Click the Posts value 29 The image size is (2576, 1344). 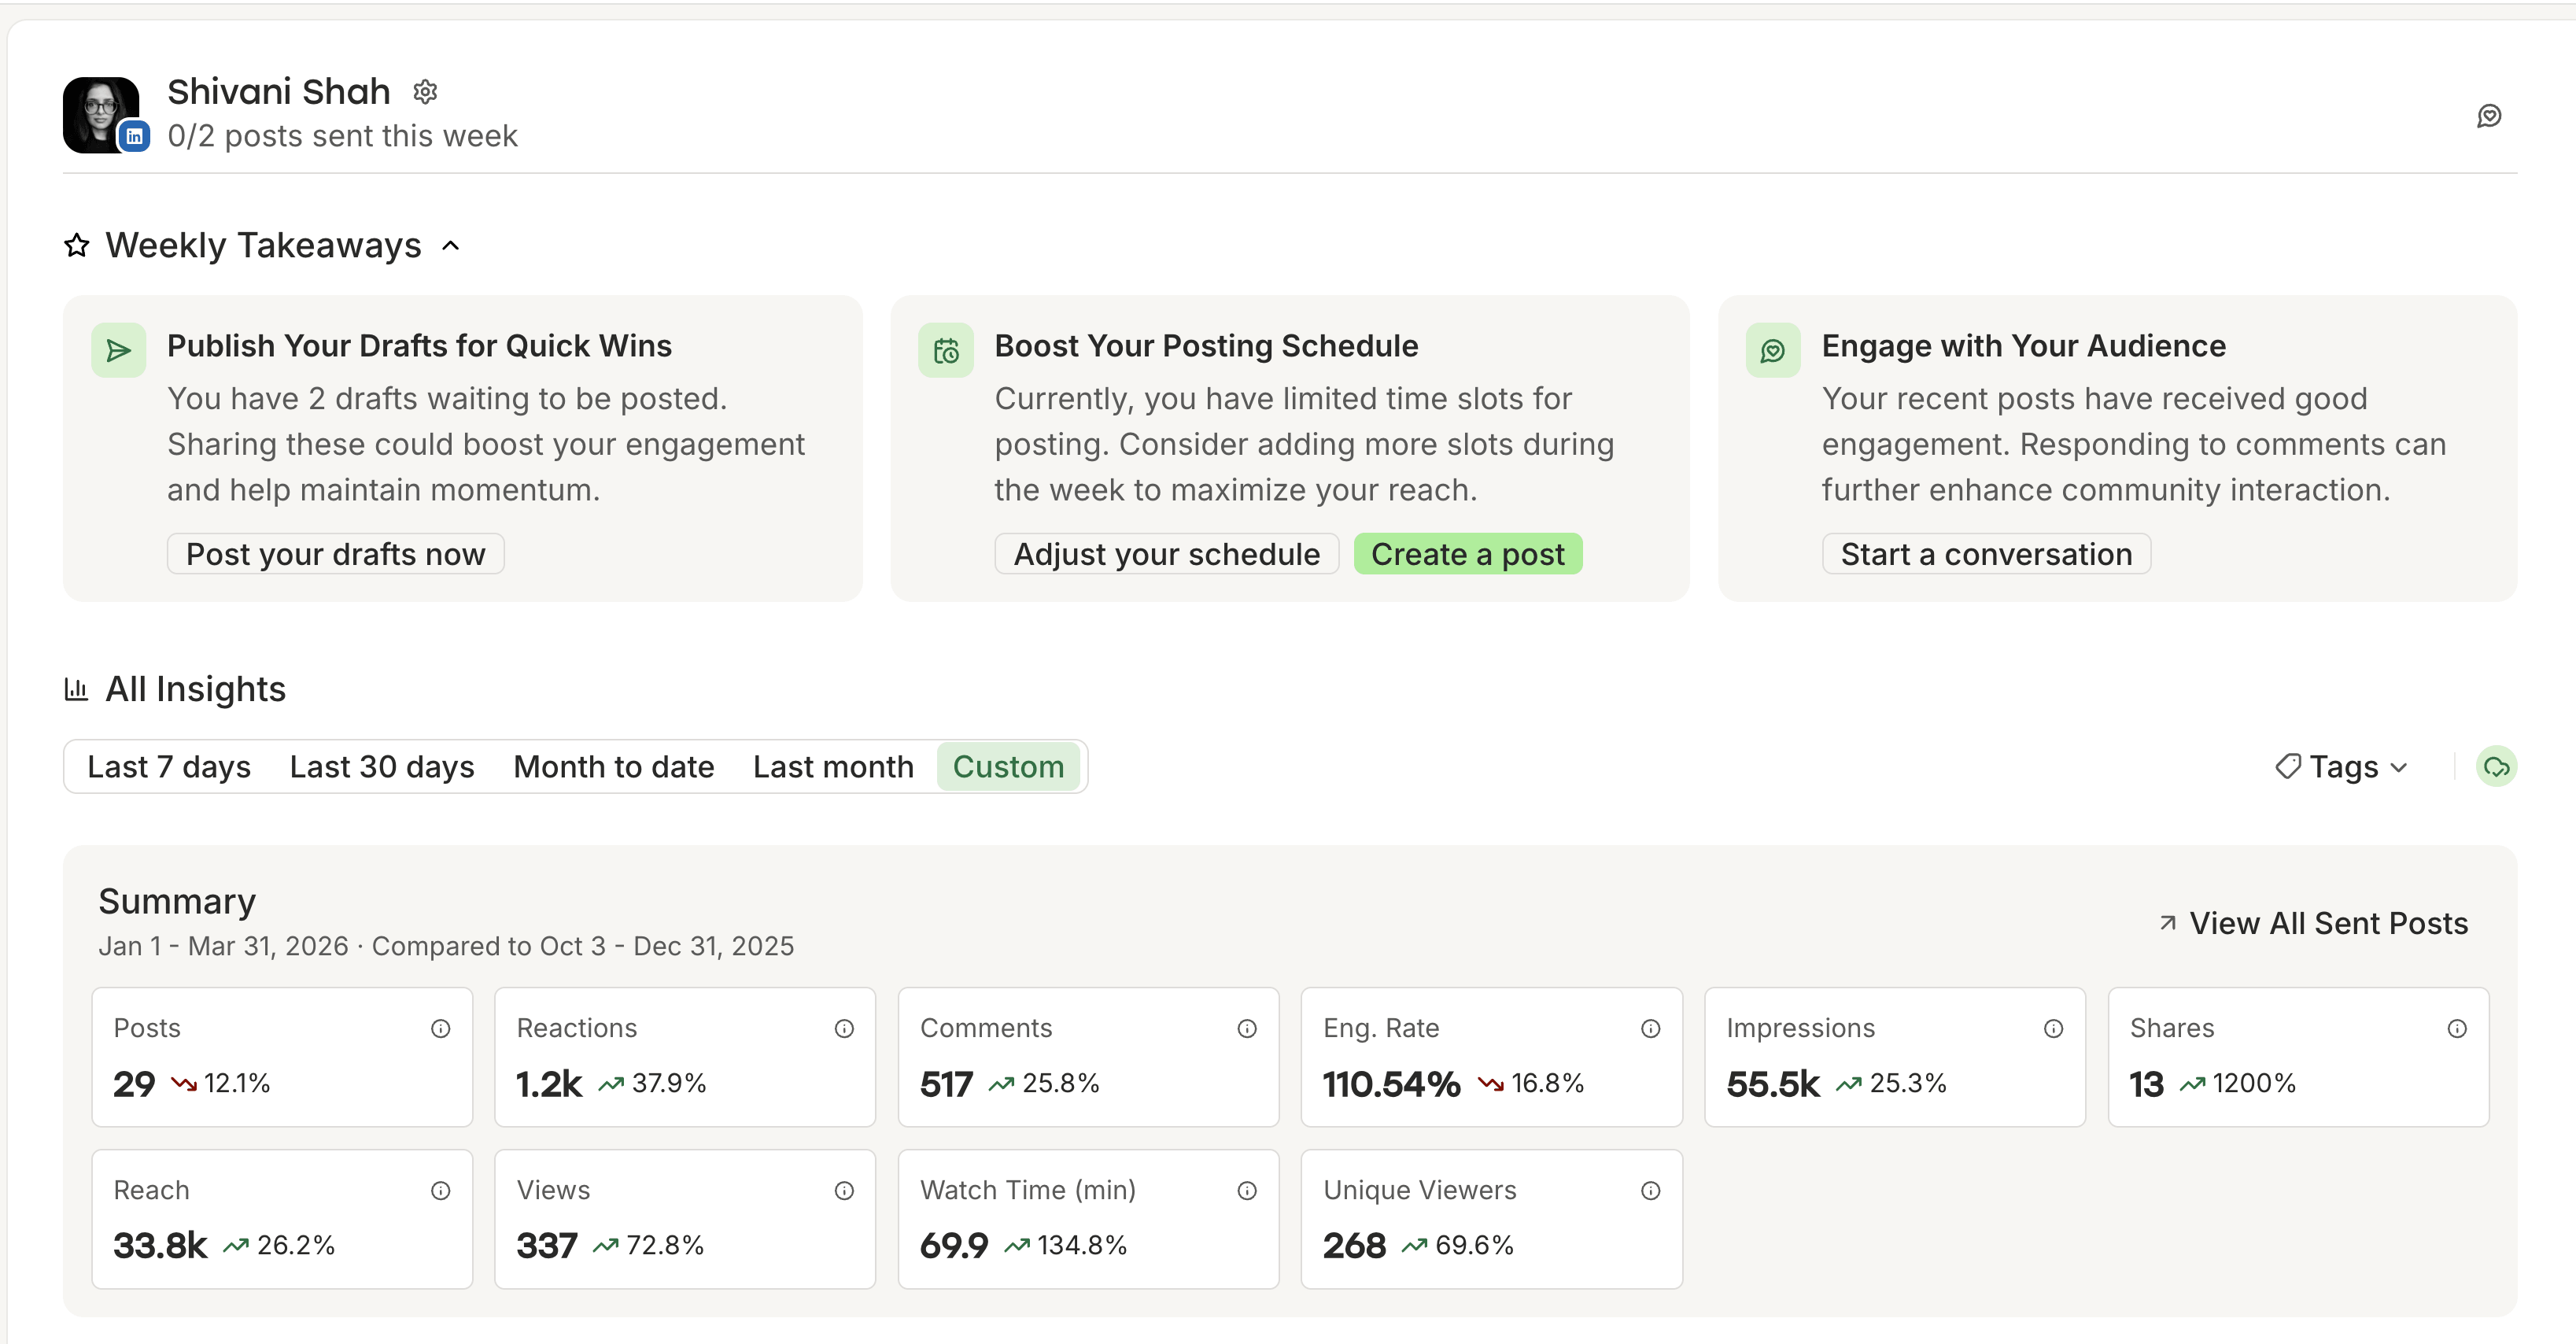[134, 1084]
